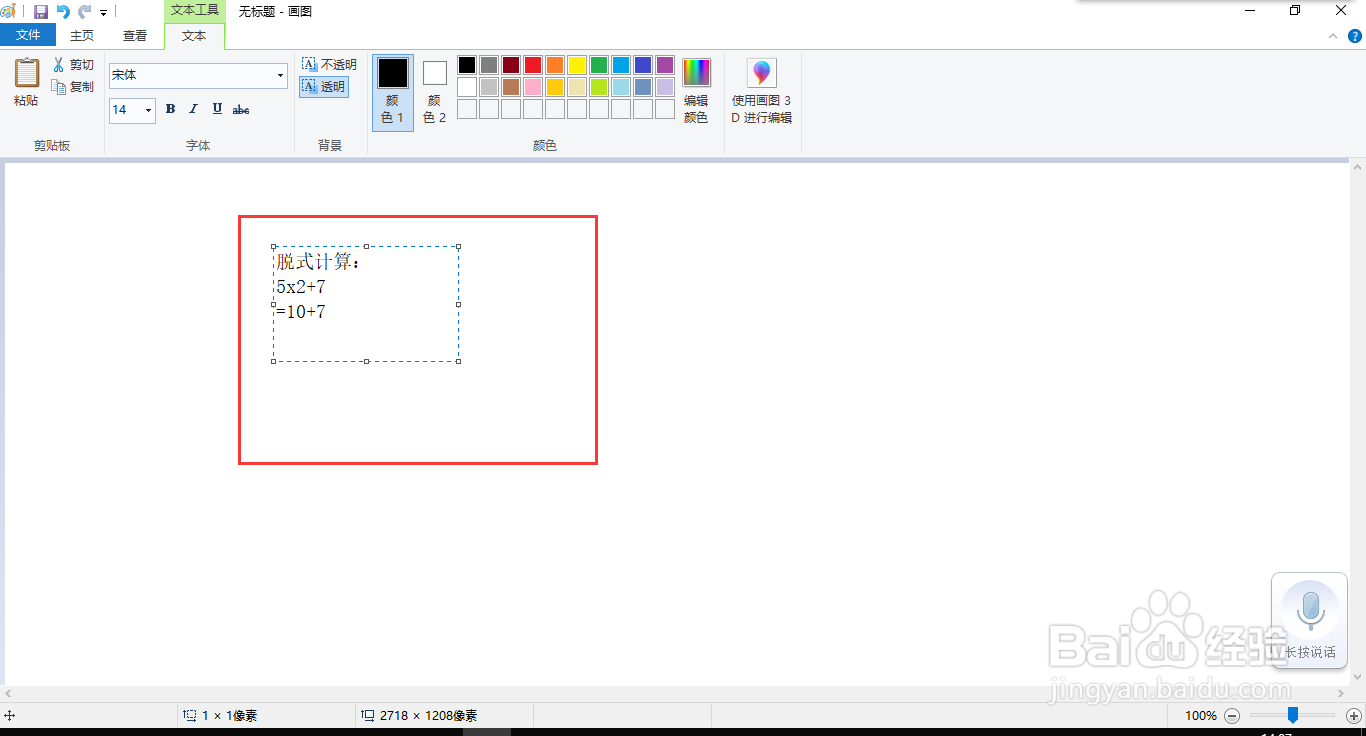Pick the lime green color swatch
The height and width of the screenshot is (736, 1366).
599,87
